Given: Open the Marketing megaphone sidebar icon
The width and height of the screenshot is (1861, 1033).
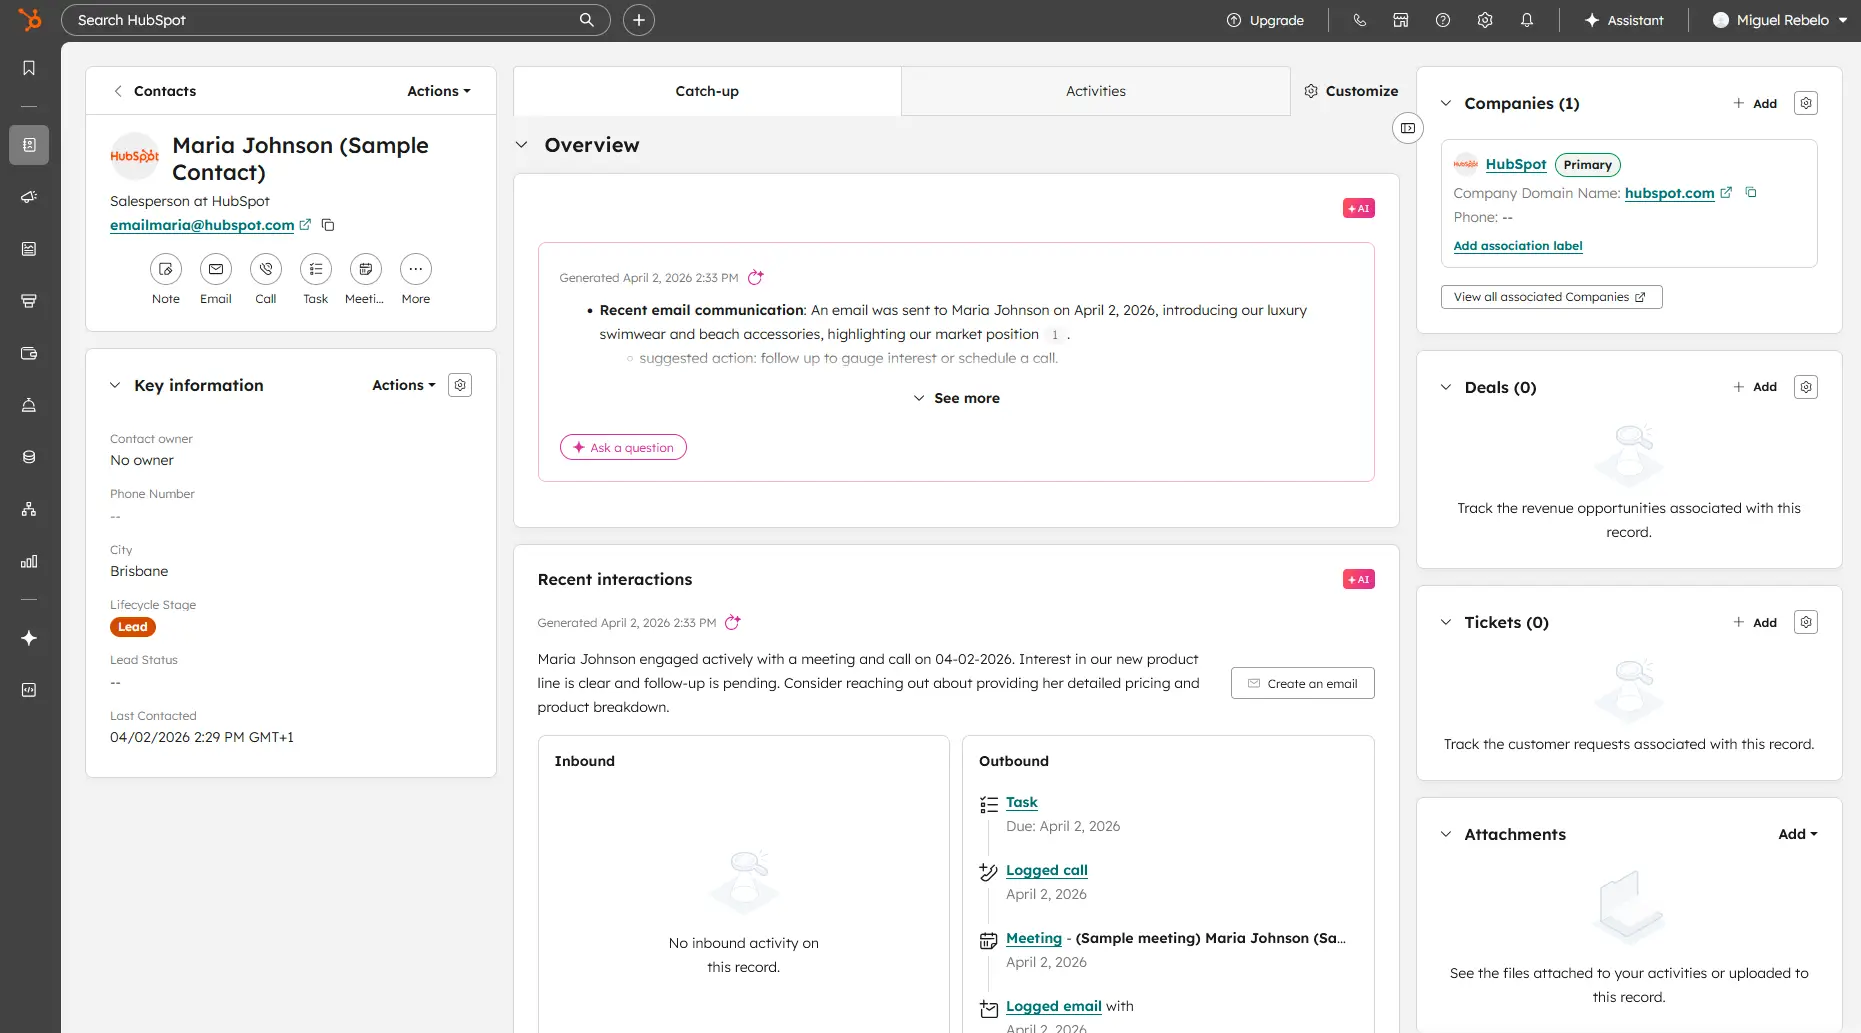Looking at the screenshot, I should 29,197.
